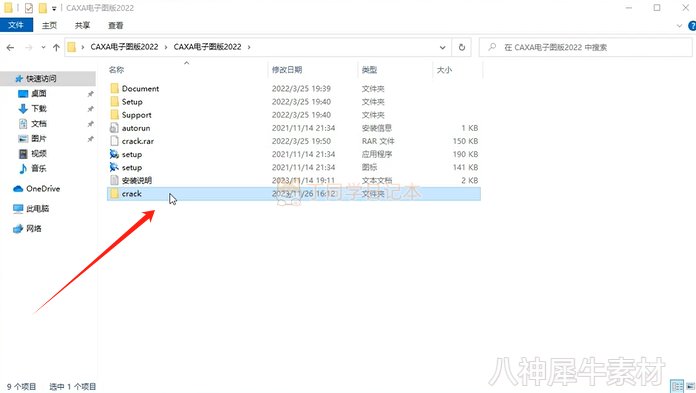Open the Document folder
The image size is (696, 393).
[x=140, y=88]
